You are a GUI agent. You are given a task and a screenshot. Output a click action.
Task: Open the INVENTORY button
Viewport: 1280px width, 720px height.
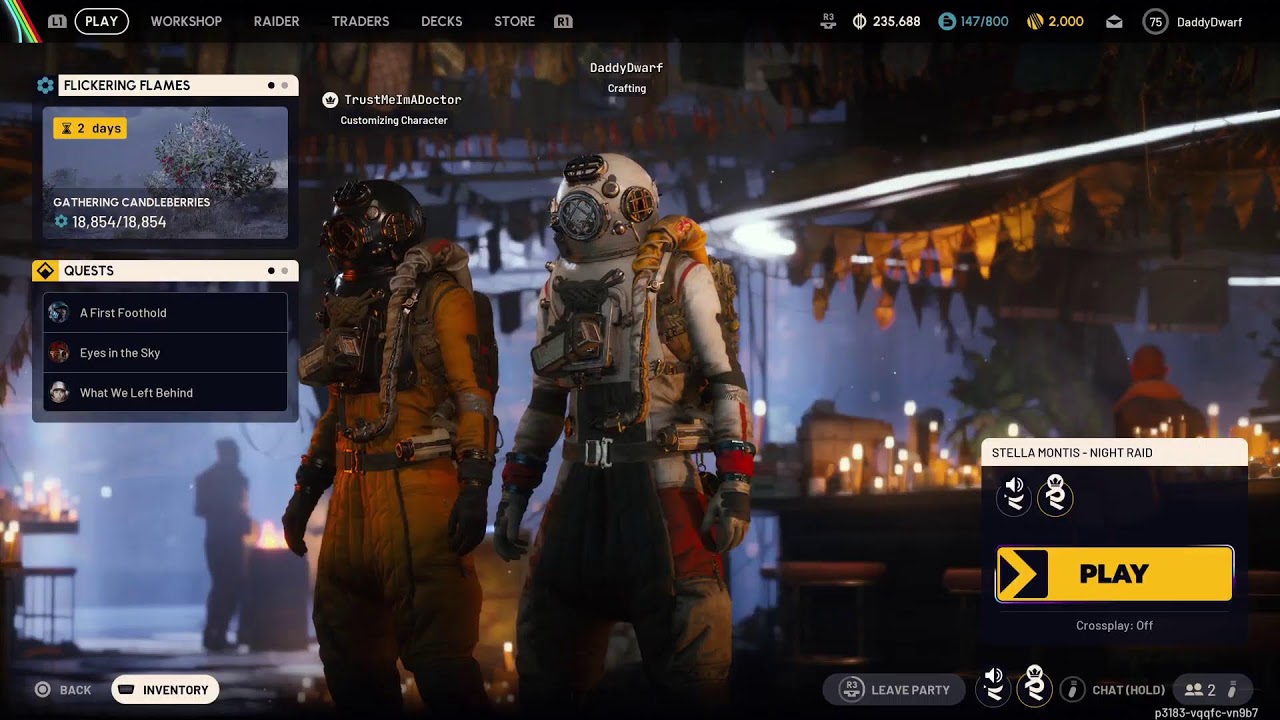(x=165, y=690)
